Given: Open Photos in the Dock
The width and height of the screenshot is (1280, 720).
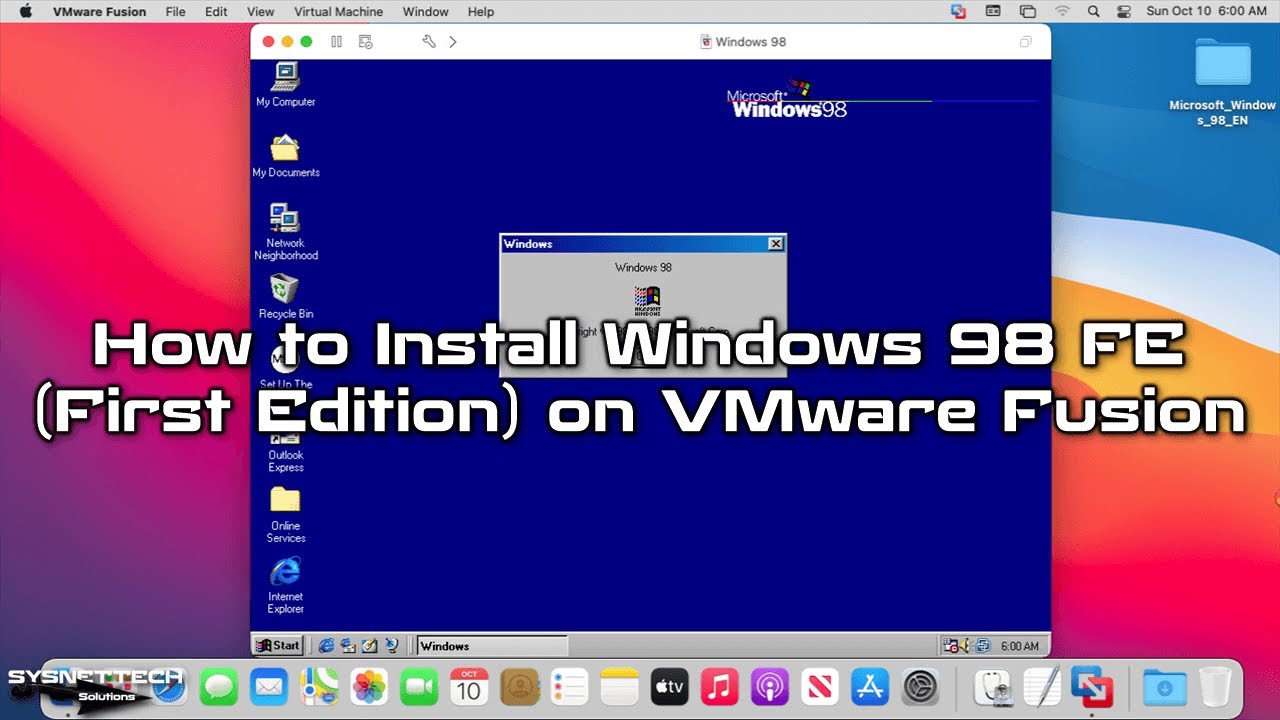Looking at the screenshot, I should pyautogui.click(x=369, y=687).
